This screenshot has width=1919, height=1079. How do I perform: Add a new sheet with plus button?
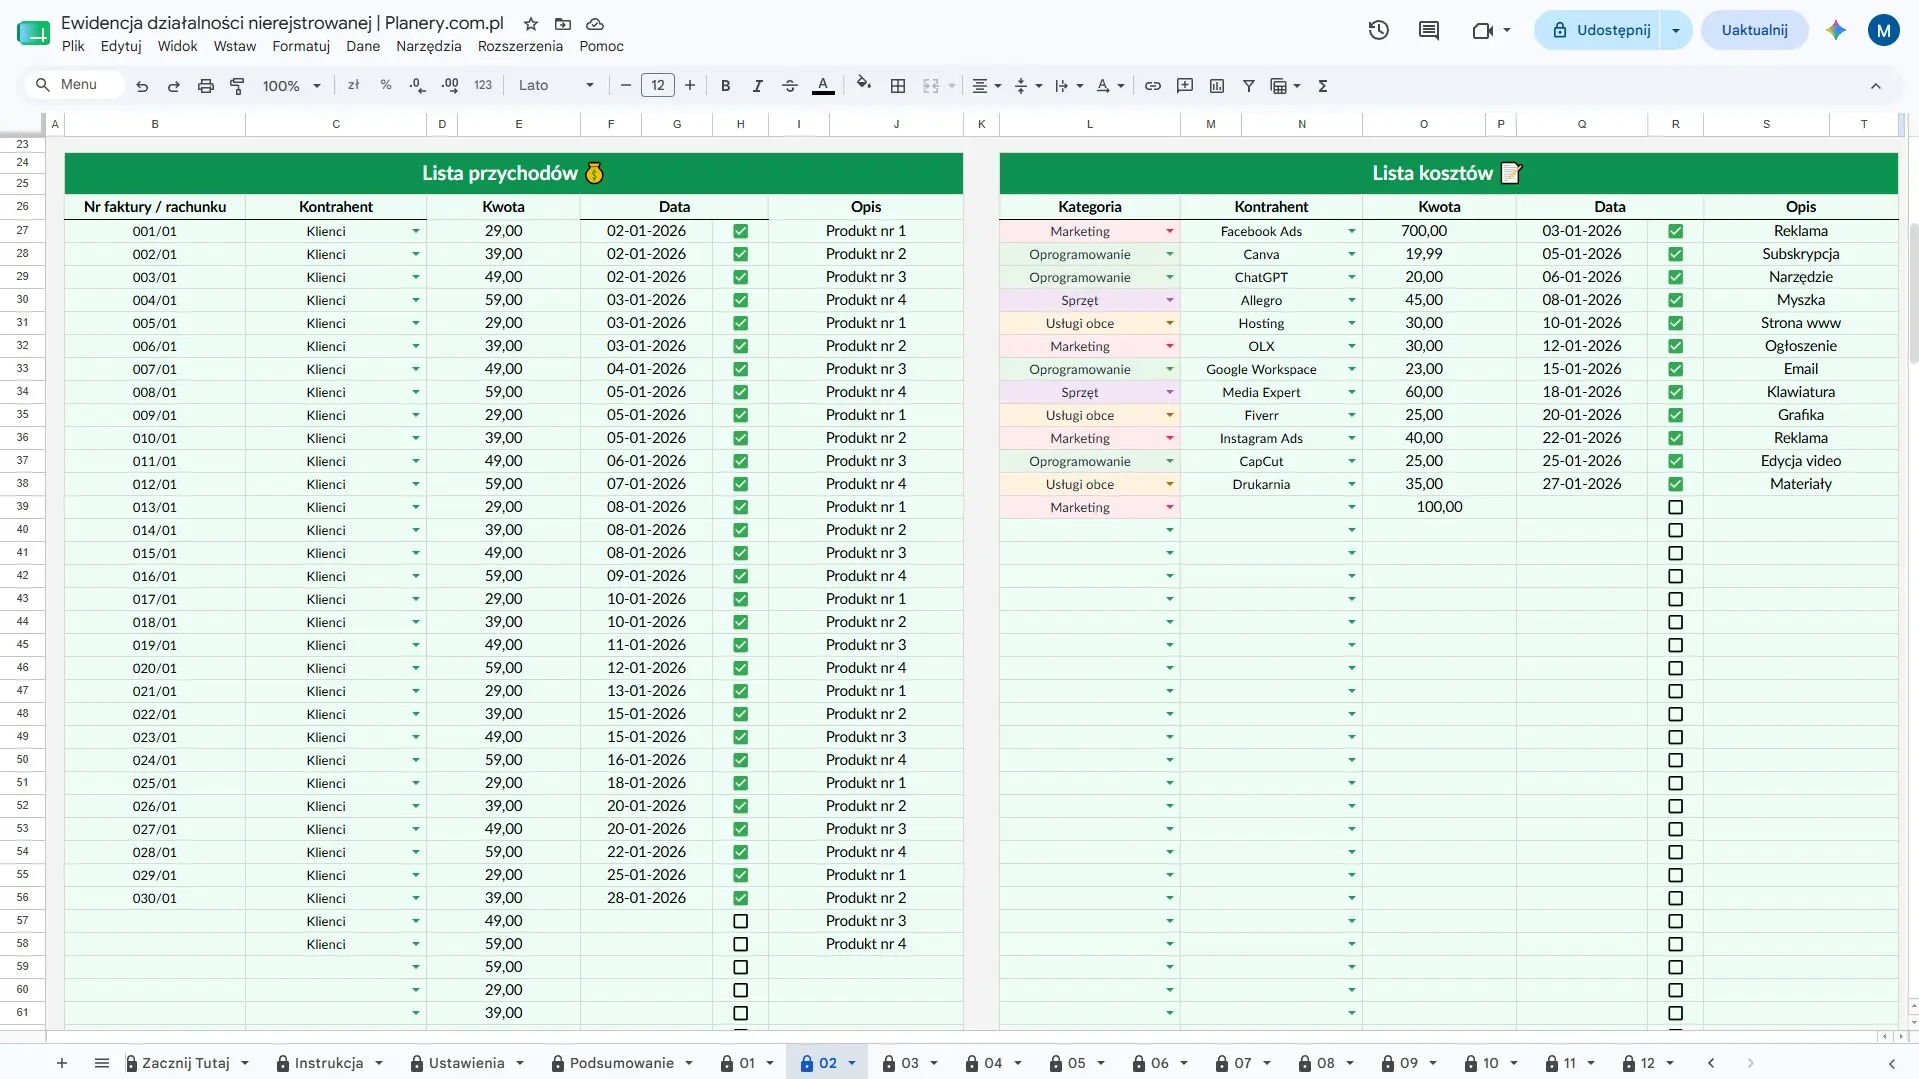pyautogui.click(x=62, y=1063)
